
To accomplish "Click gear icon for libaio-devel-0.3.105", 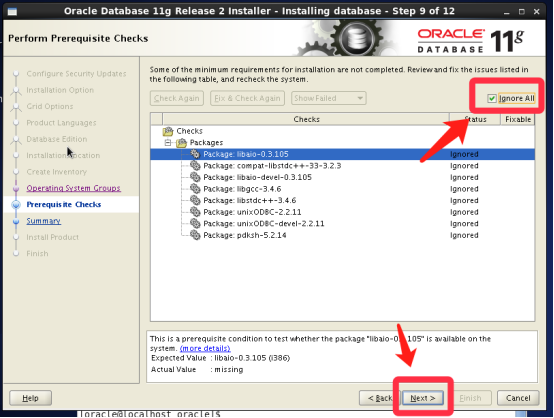I will click(195, 177).
